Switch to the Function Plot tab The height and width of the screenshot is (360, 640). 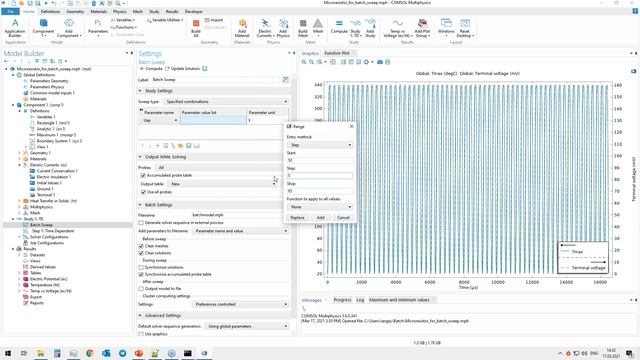click(x=337, y=53)
